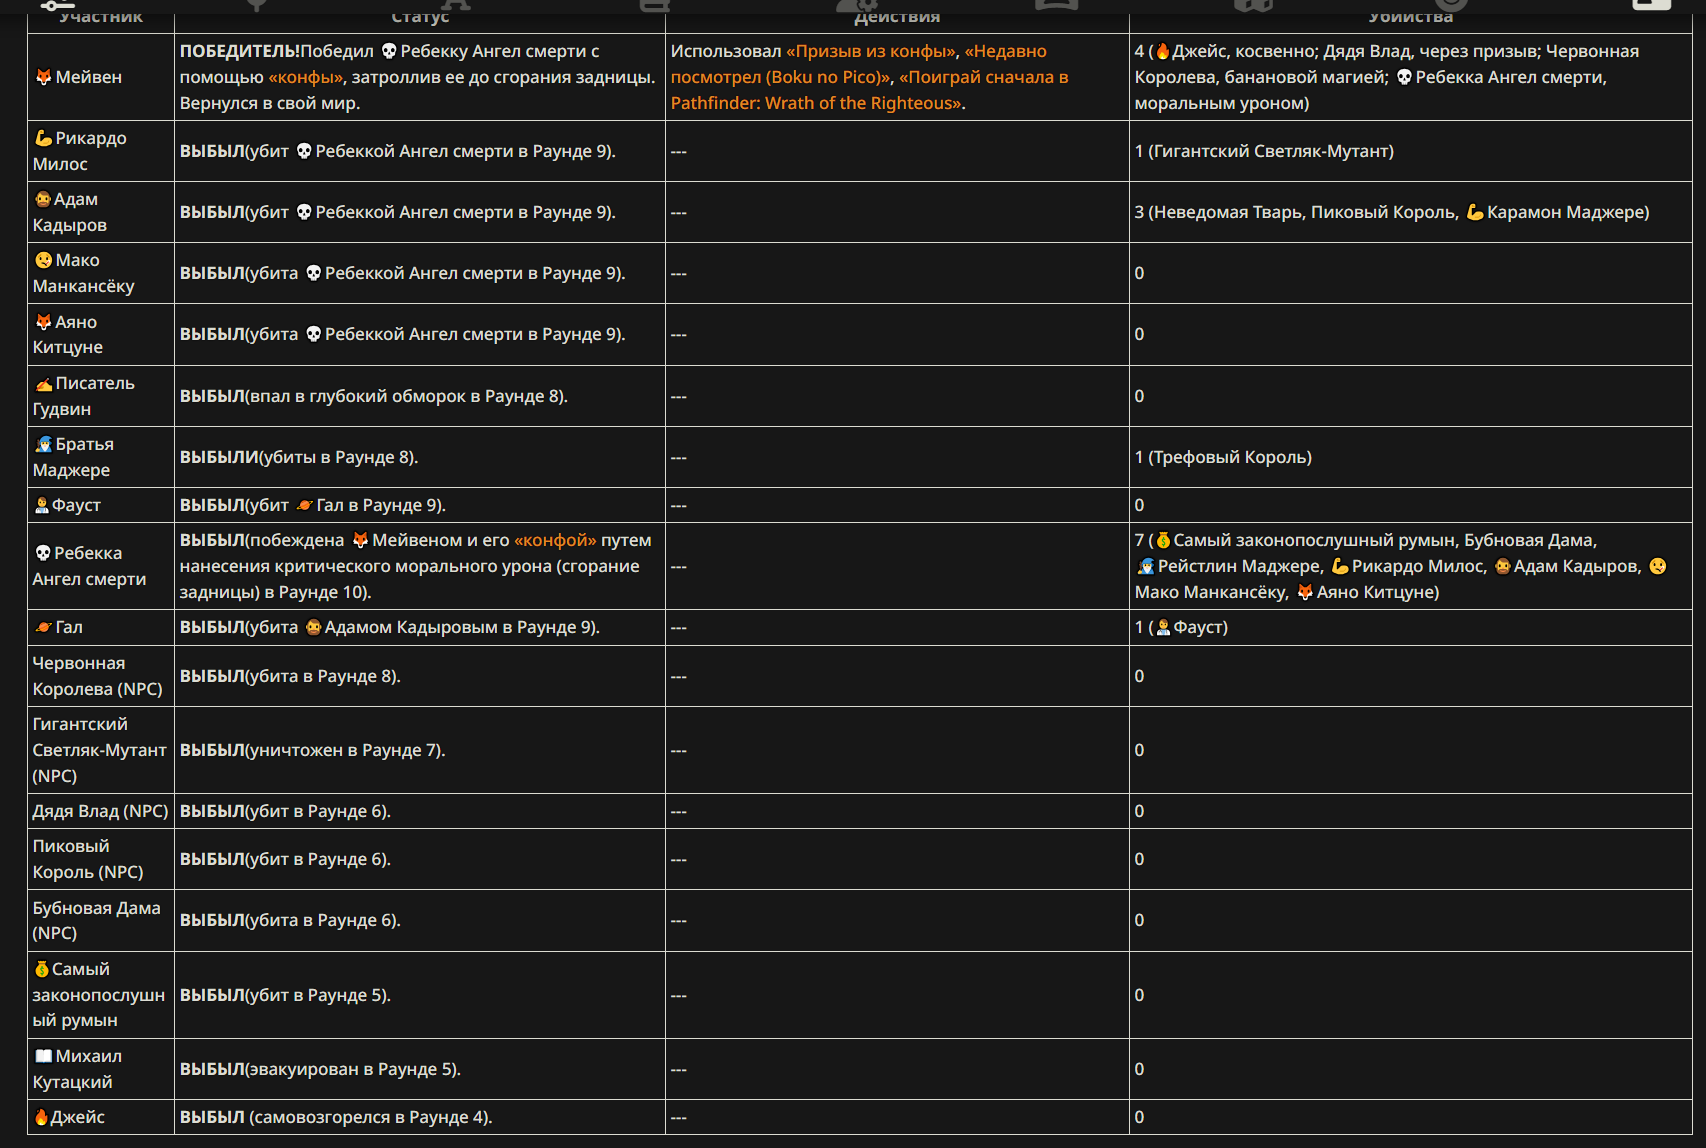Click the person emoji beside Фауст in participant column

point(42,505)
